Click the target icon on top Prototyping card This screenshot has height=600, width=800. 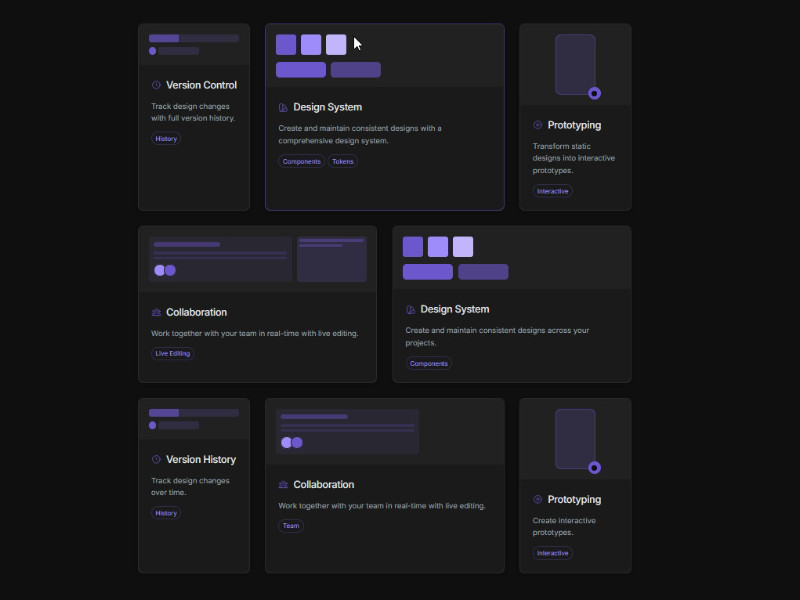coord(537,125)
